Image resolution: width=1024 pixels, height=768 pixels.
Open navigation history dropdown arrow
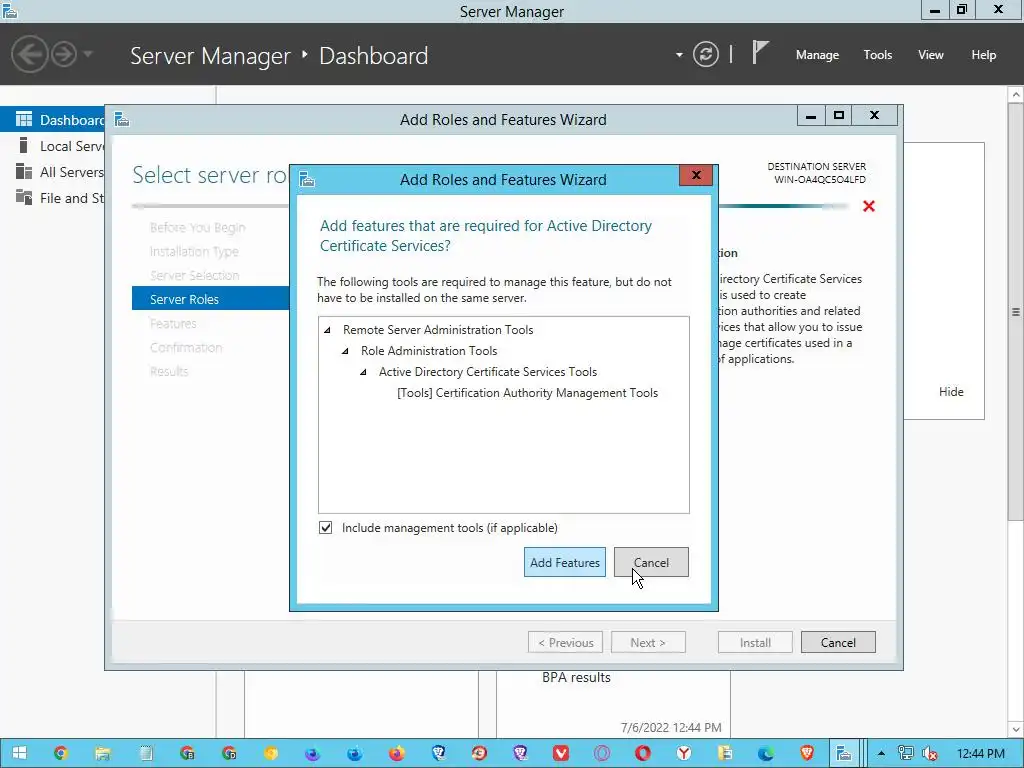pos(88,54)
